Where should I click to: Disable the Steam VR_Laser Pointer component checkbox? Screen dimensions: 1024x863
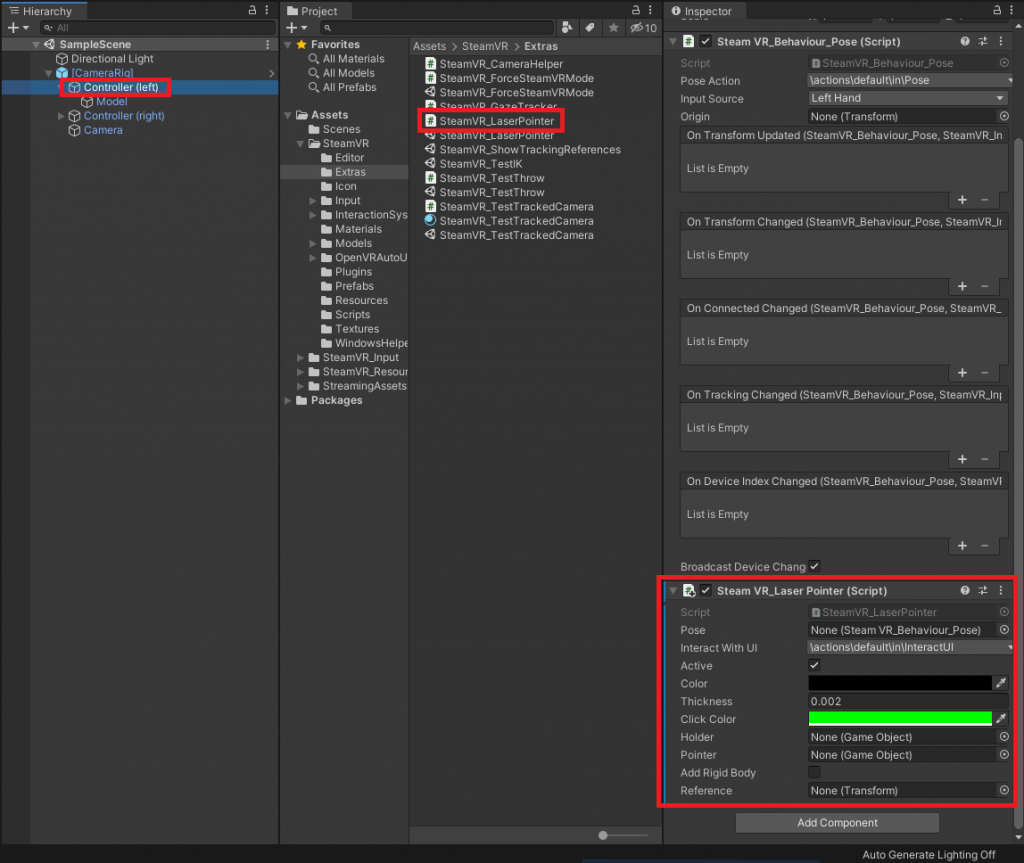(x=706, y=591)
